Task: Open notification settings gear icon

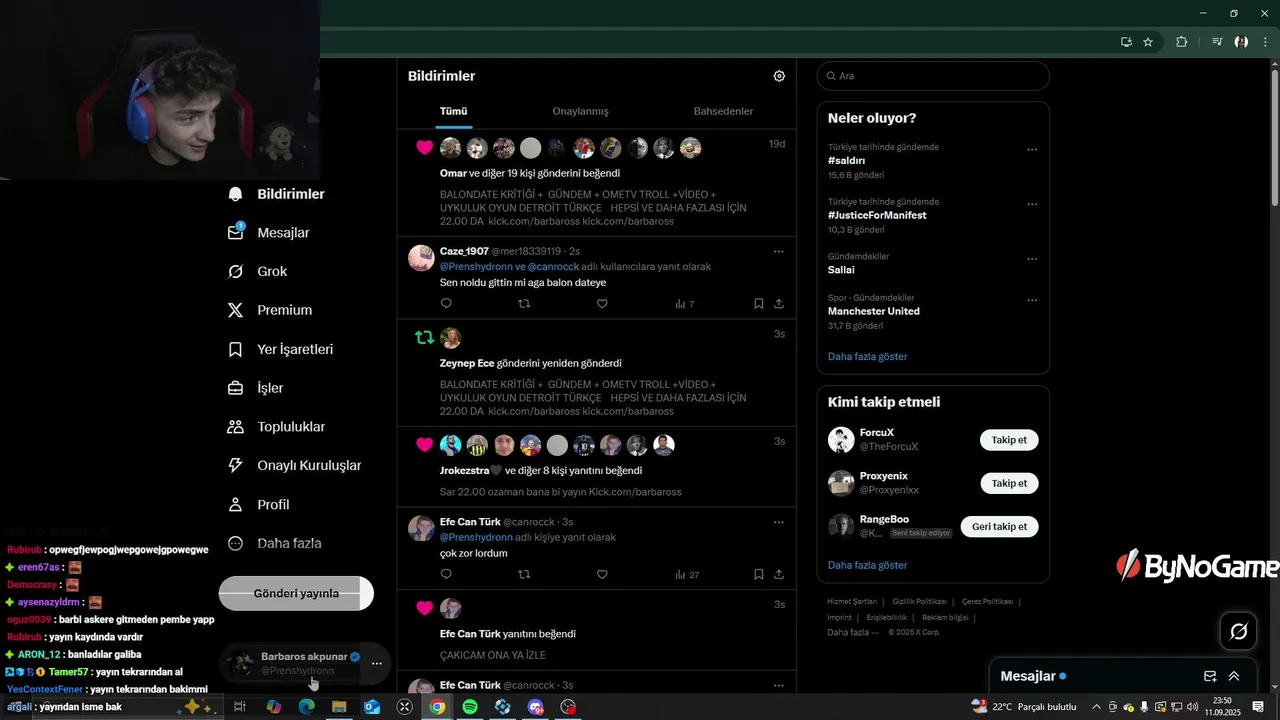Action: (779, 76)
